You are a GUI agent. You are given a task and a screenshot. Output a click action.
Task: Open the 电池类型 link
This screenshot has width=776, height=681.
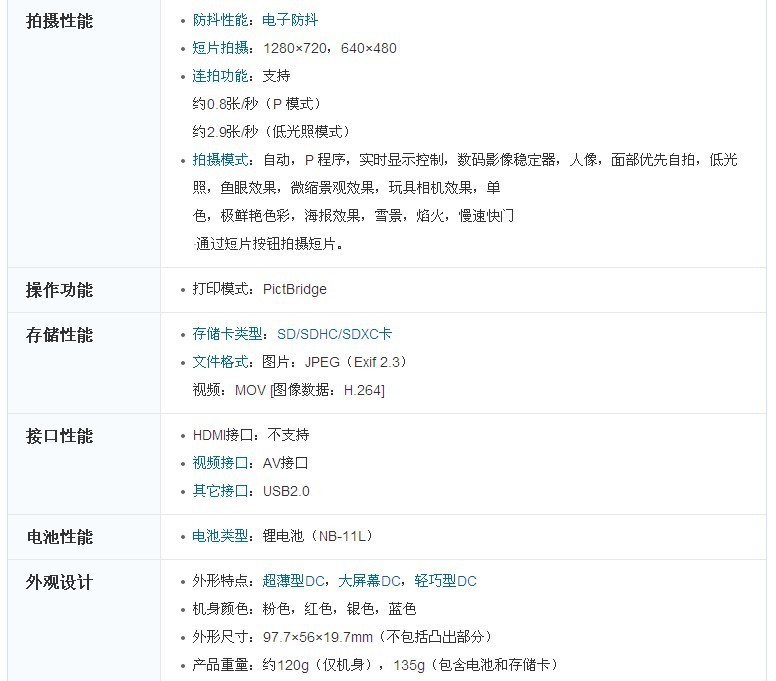coord(220,536)
